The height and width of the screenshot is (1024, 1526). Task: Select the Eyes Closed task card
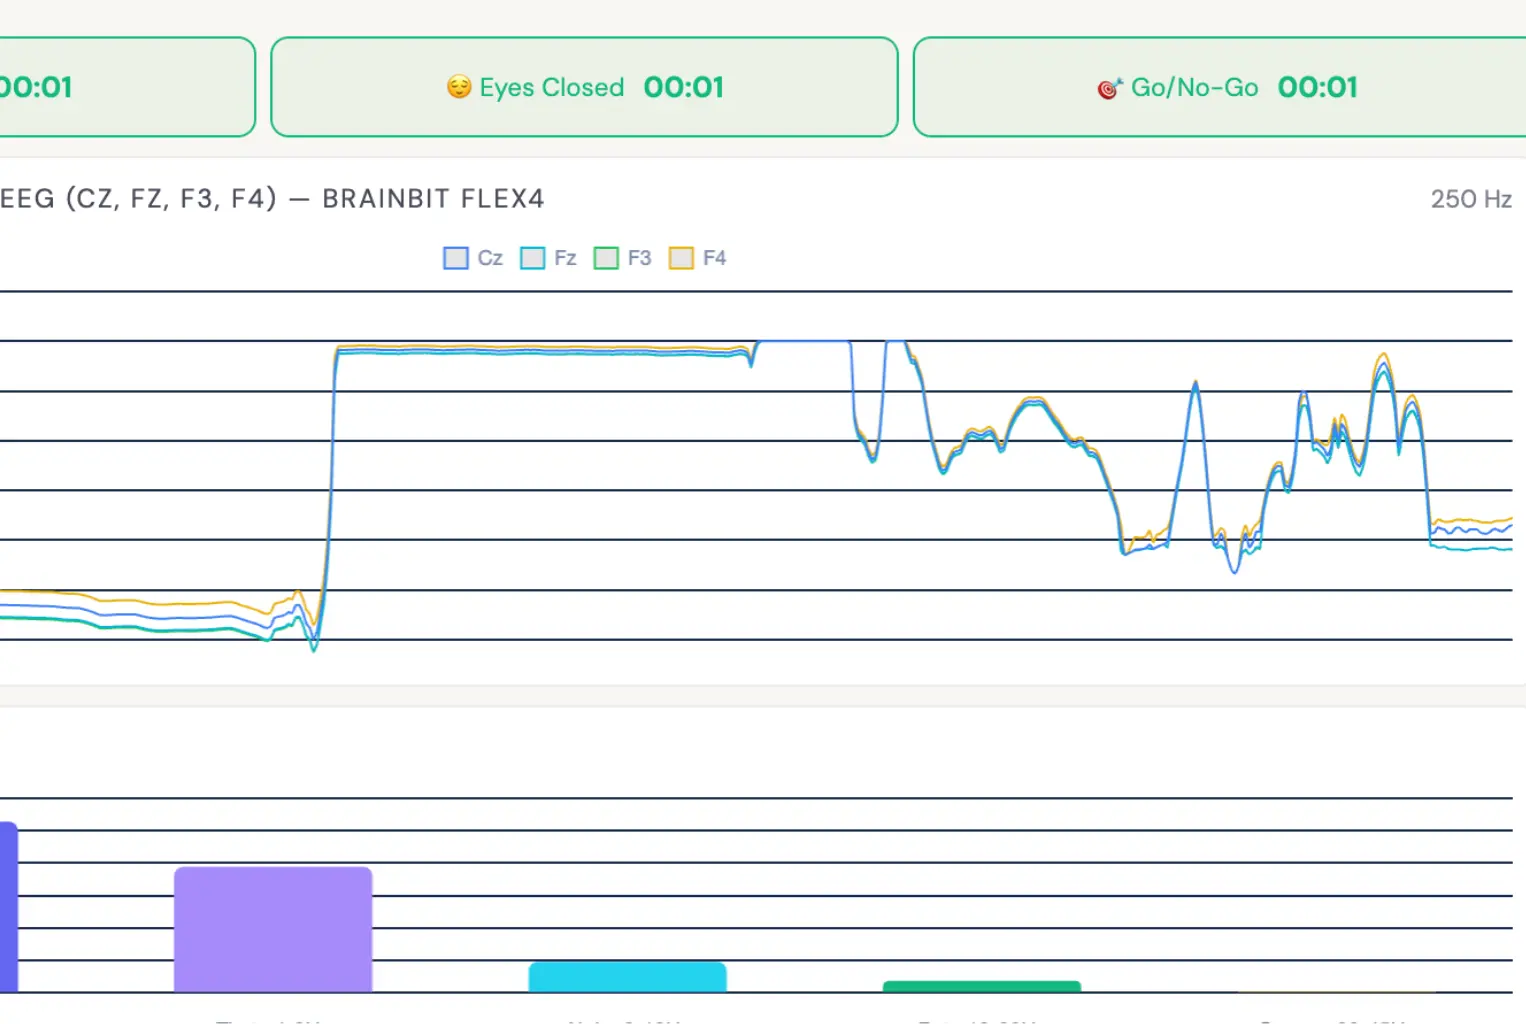584,87
